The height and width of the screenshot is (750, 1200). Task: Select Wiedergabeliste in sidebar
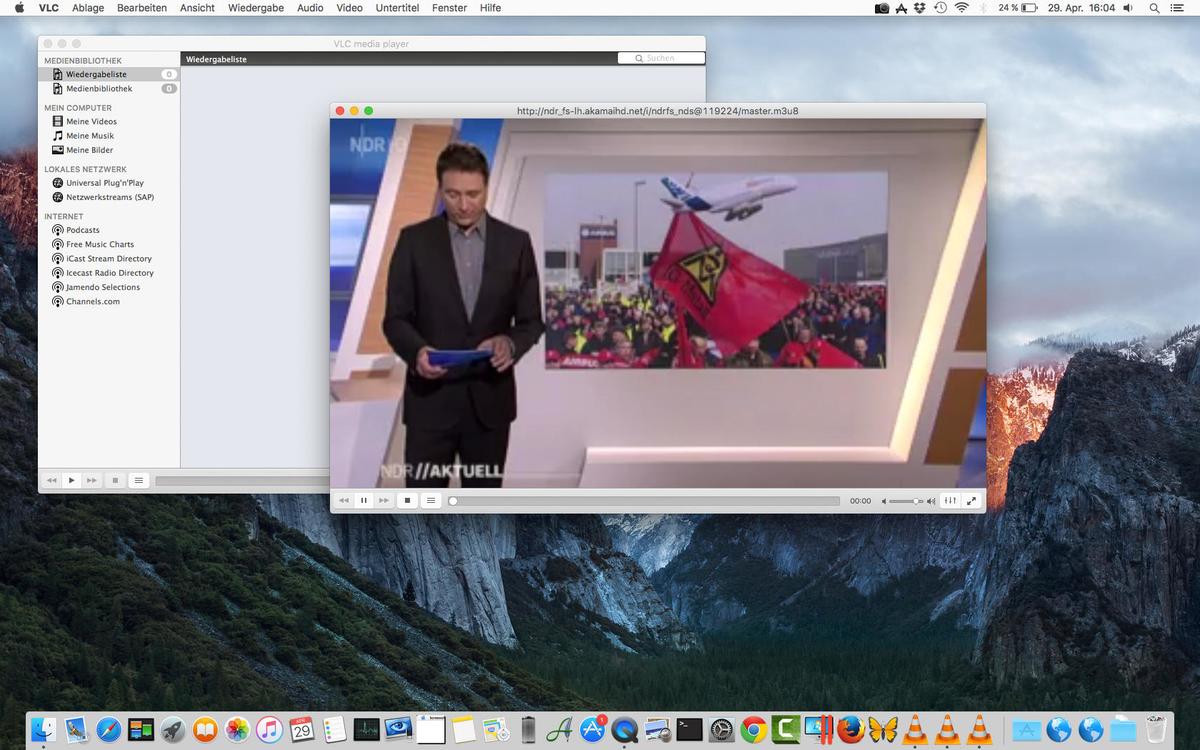(109, 74)
